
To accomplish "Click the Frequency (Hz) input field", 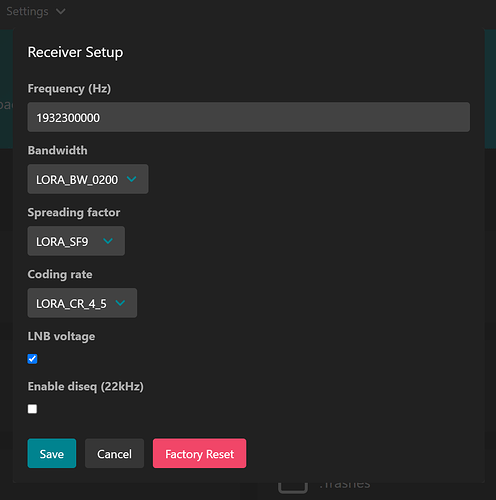I will [x=249, y=117].
